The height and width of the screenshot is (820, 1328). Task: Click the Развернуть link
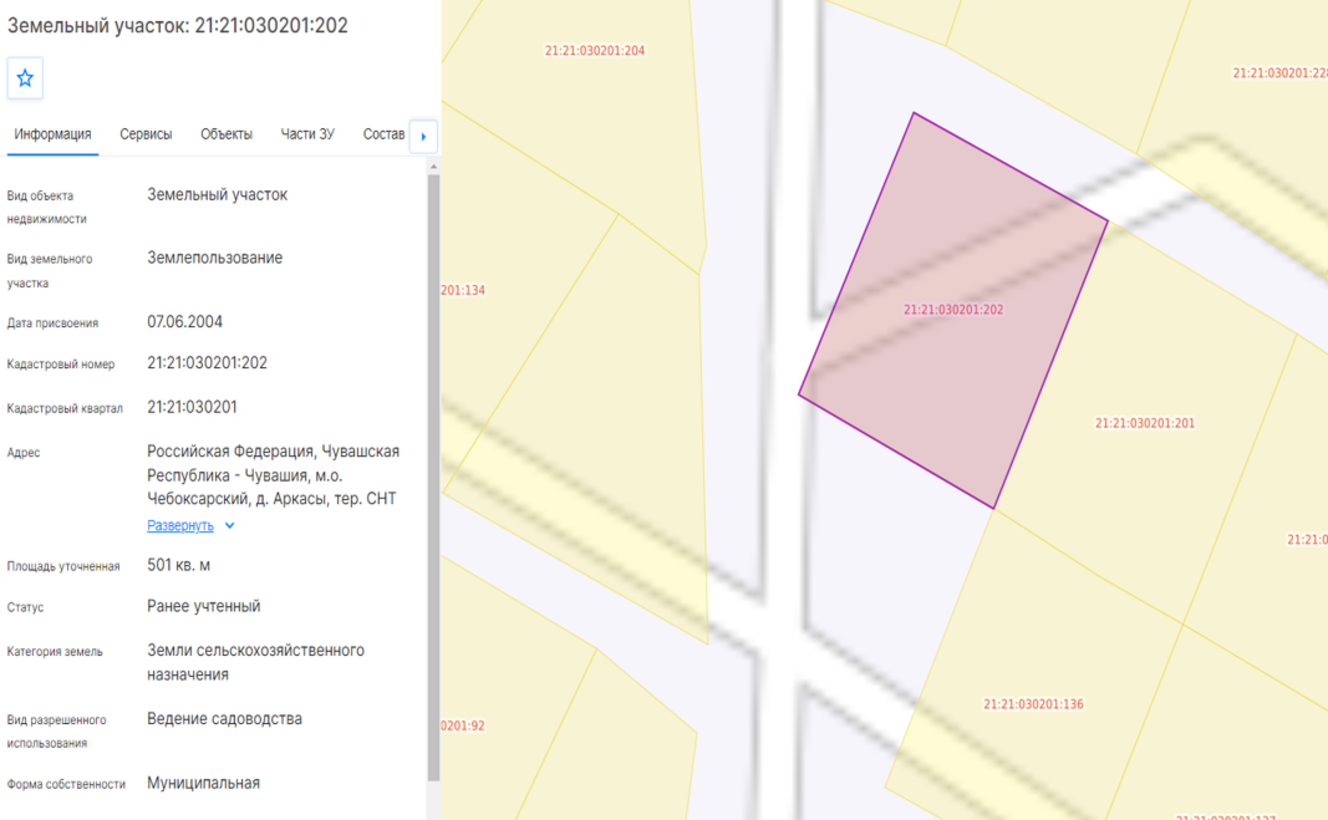pyautogui.click(x=180, y=526)
